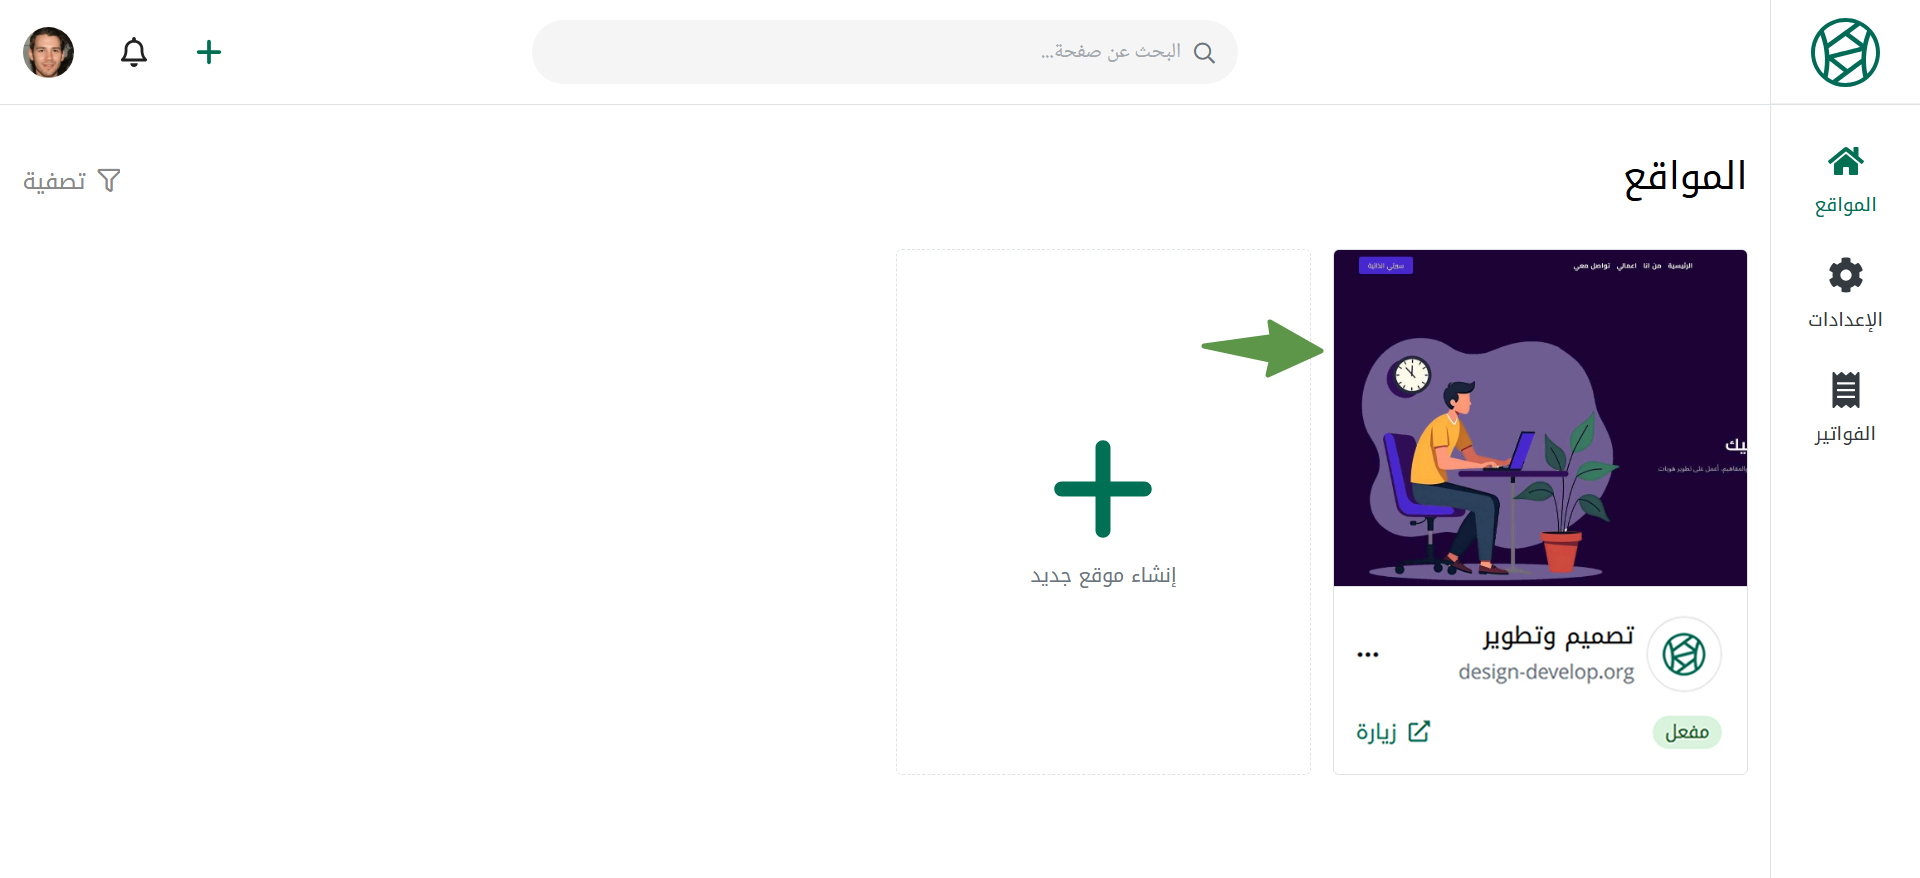Expand the تصفية filter options
This screenshot has height=878, width=1920.
(72, 181)
